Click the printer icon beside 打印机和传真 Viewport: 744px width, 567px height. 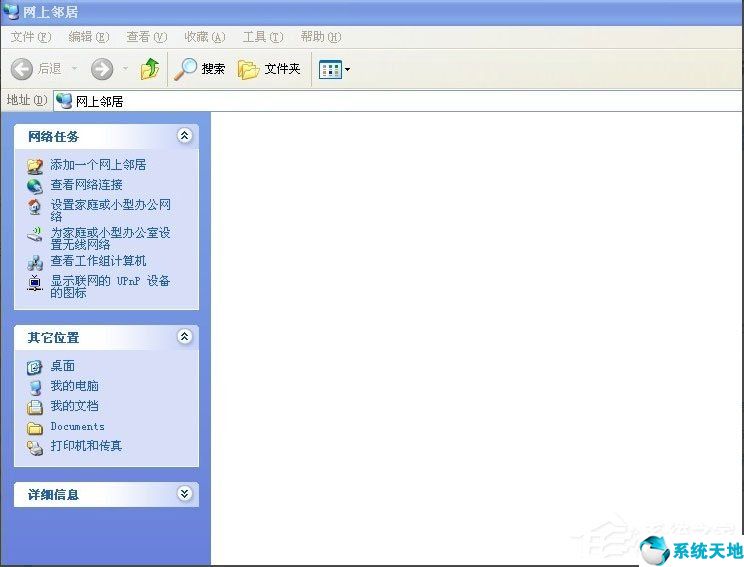(35, 447)
